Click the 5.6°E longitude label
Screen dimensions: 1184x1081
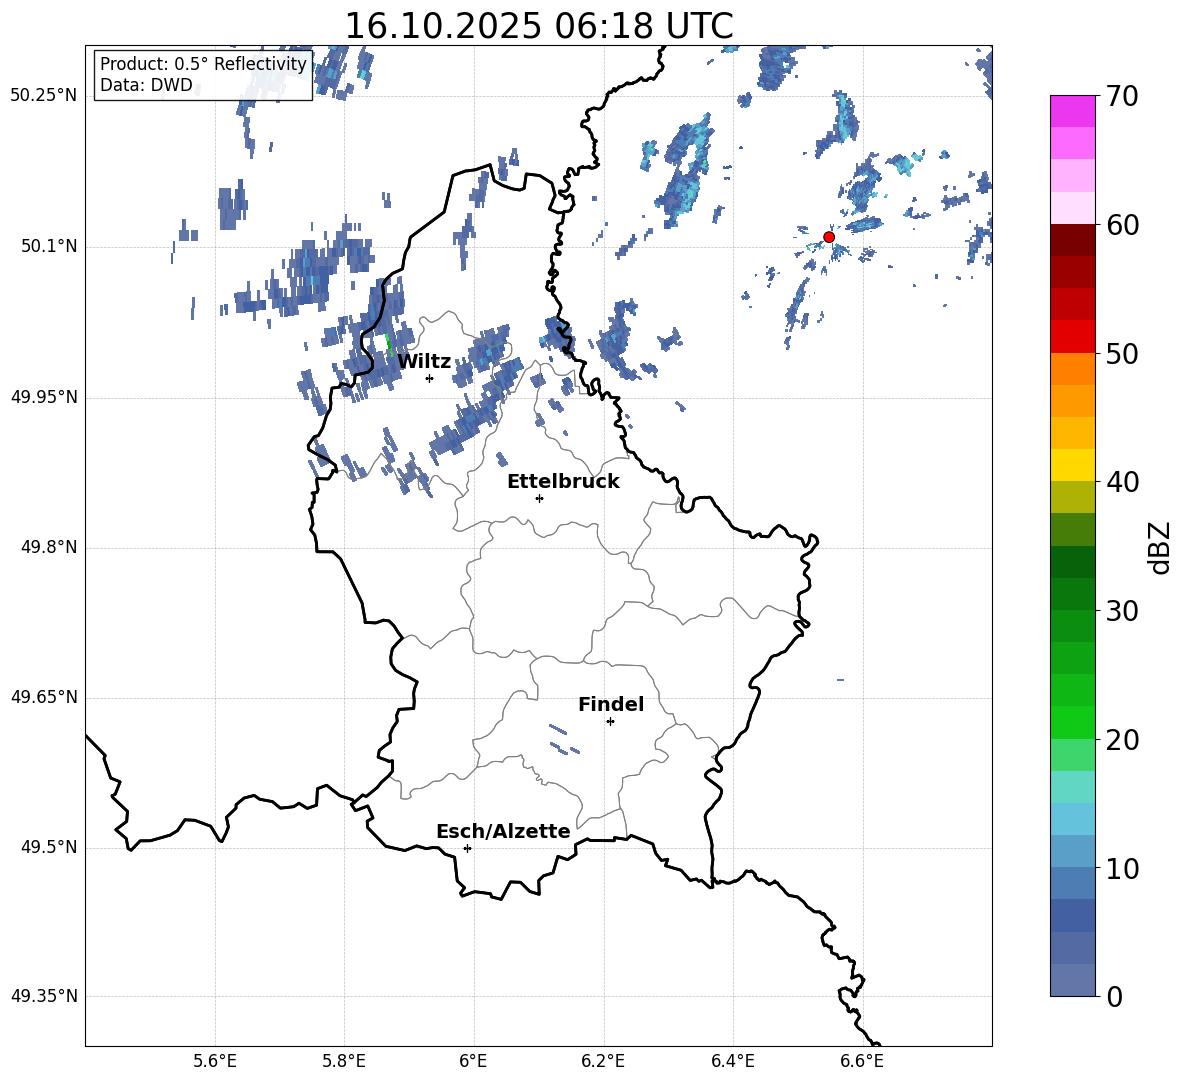(215, 1062)
